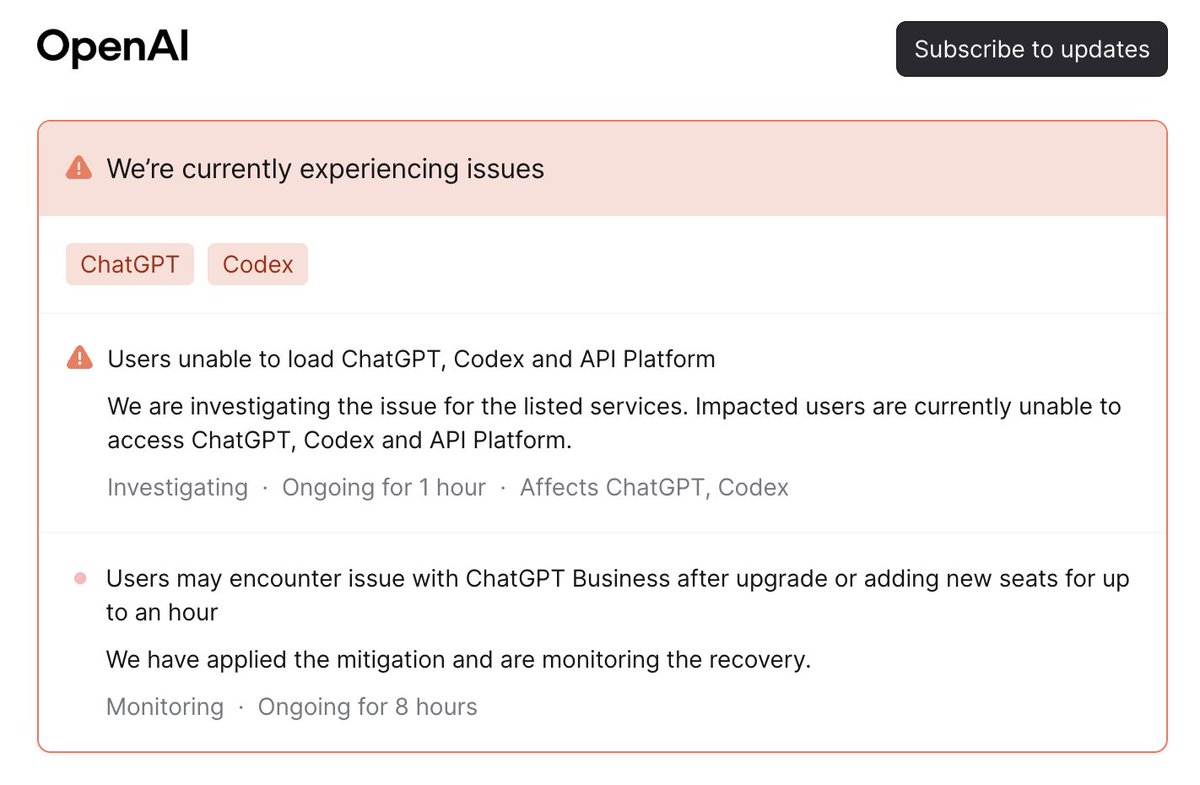Open 'Users unable to load ChatGPT, Codex and API Platform' incident
The height and width of the screenshot is (785, 1200).
412,358
